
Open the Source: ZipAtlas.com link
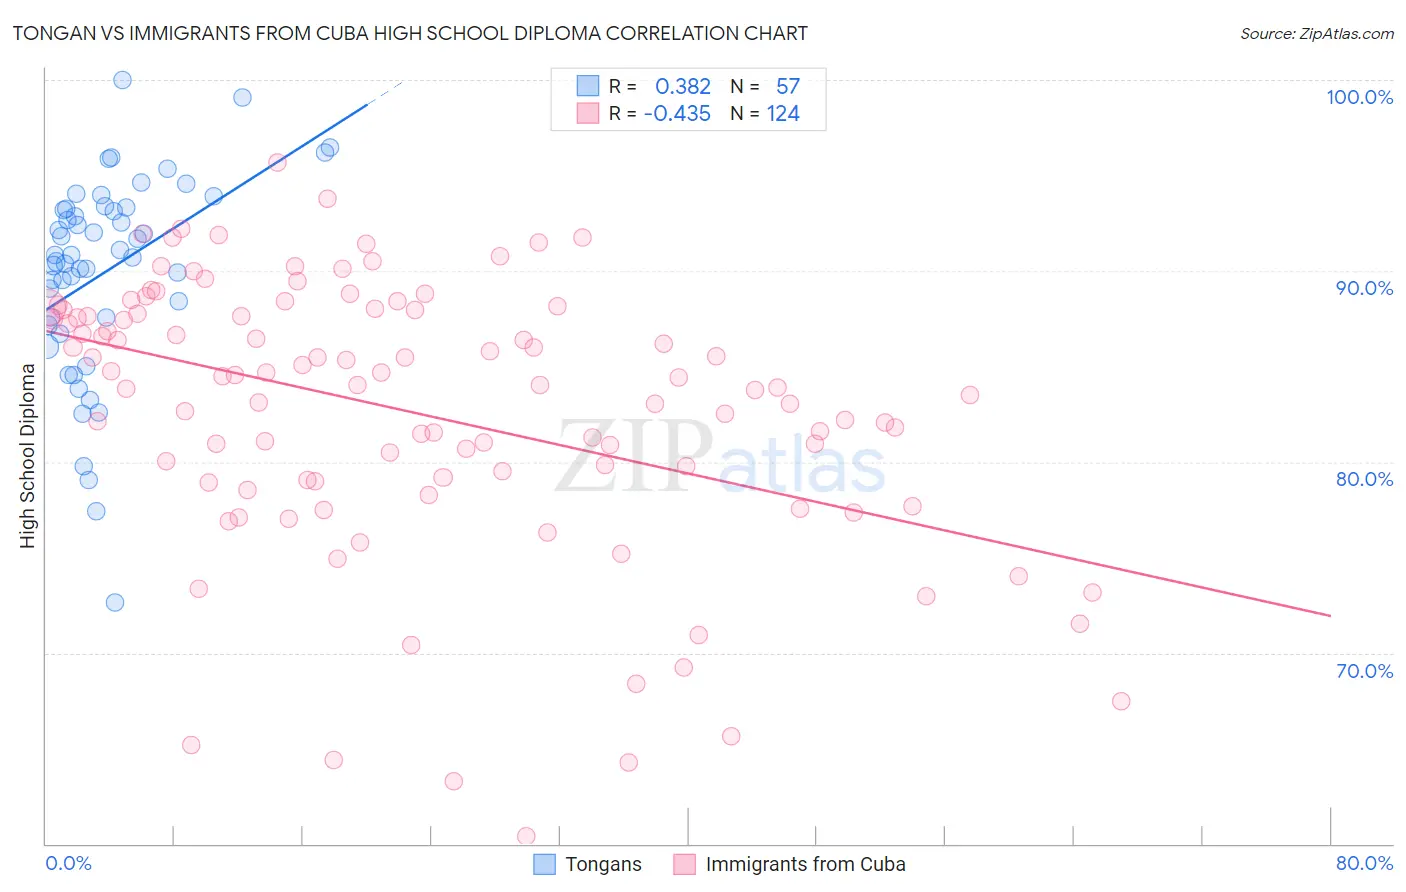(1317, 33)
